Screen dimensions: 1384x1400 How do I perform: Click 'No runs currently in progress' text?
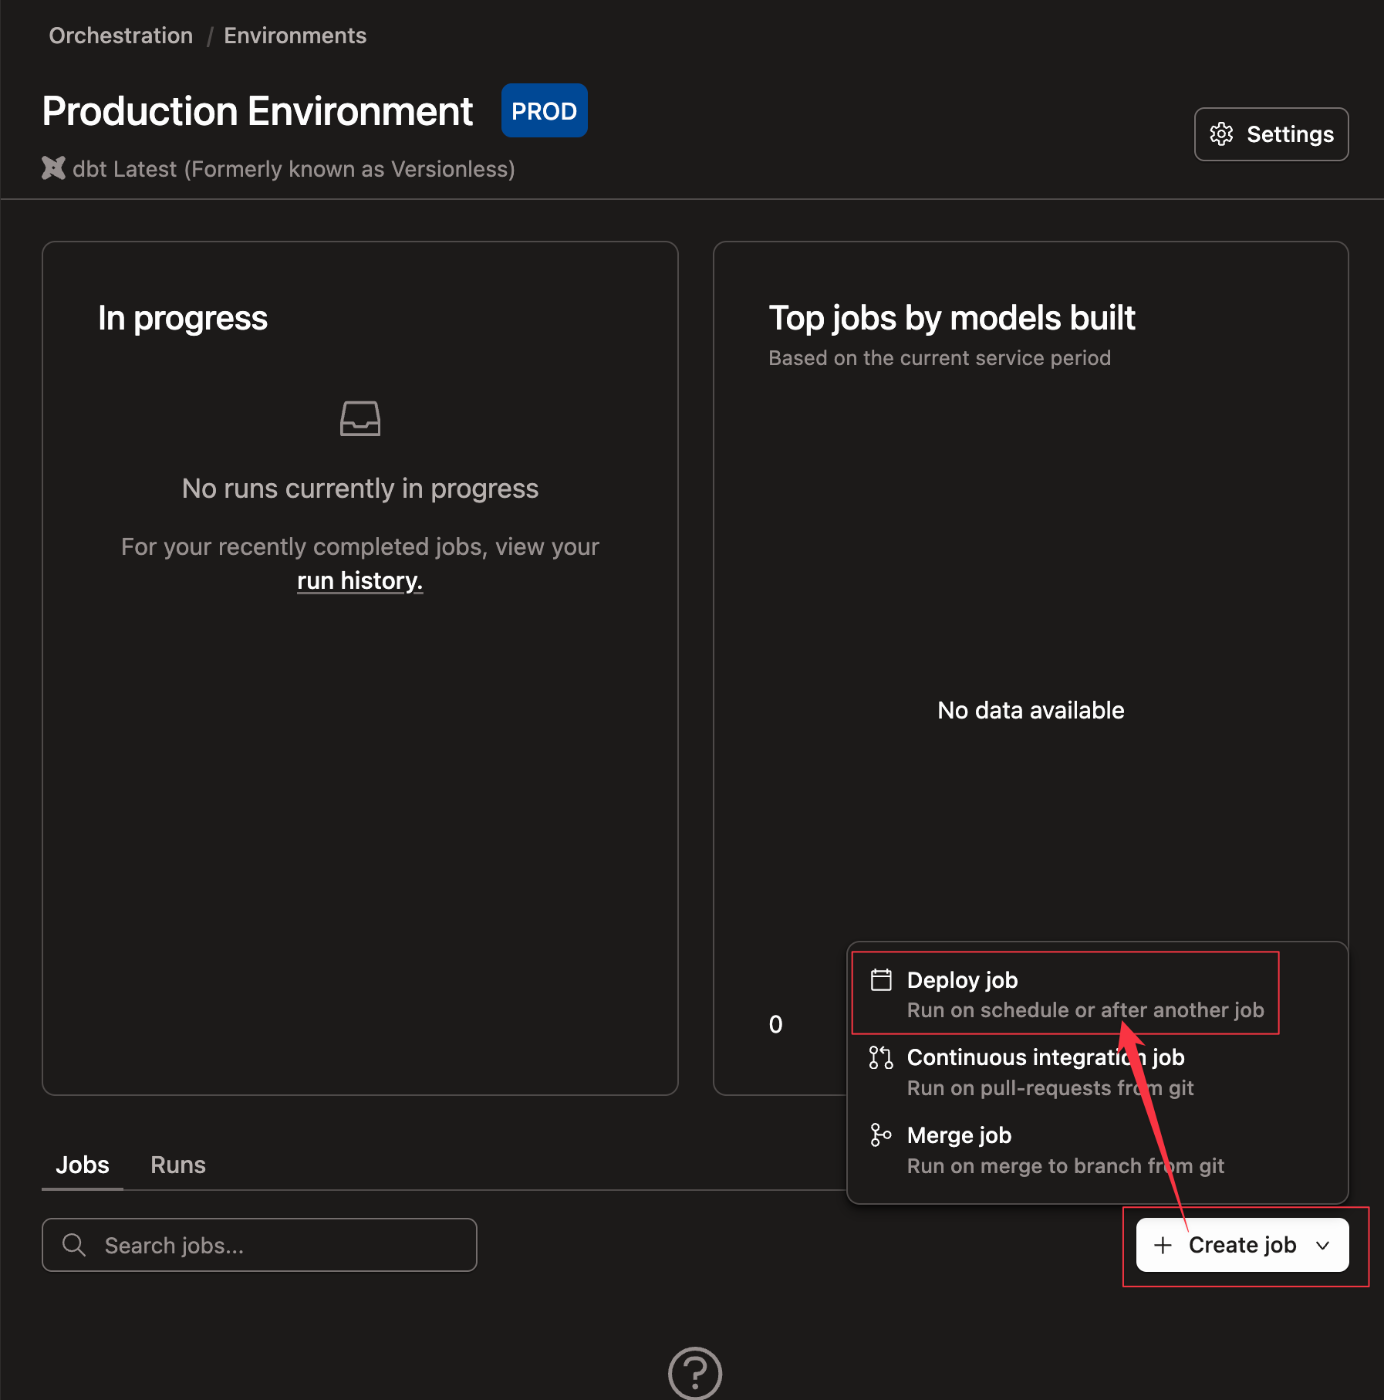tap(360, 488)
